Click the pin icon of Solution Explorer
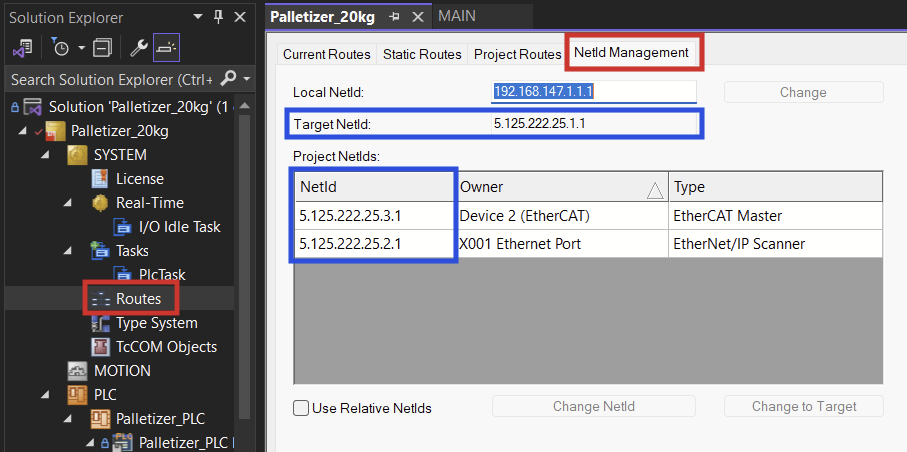Screen dimensions: 907x452 pos(219,17)
